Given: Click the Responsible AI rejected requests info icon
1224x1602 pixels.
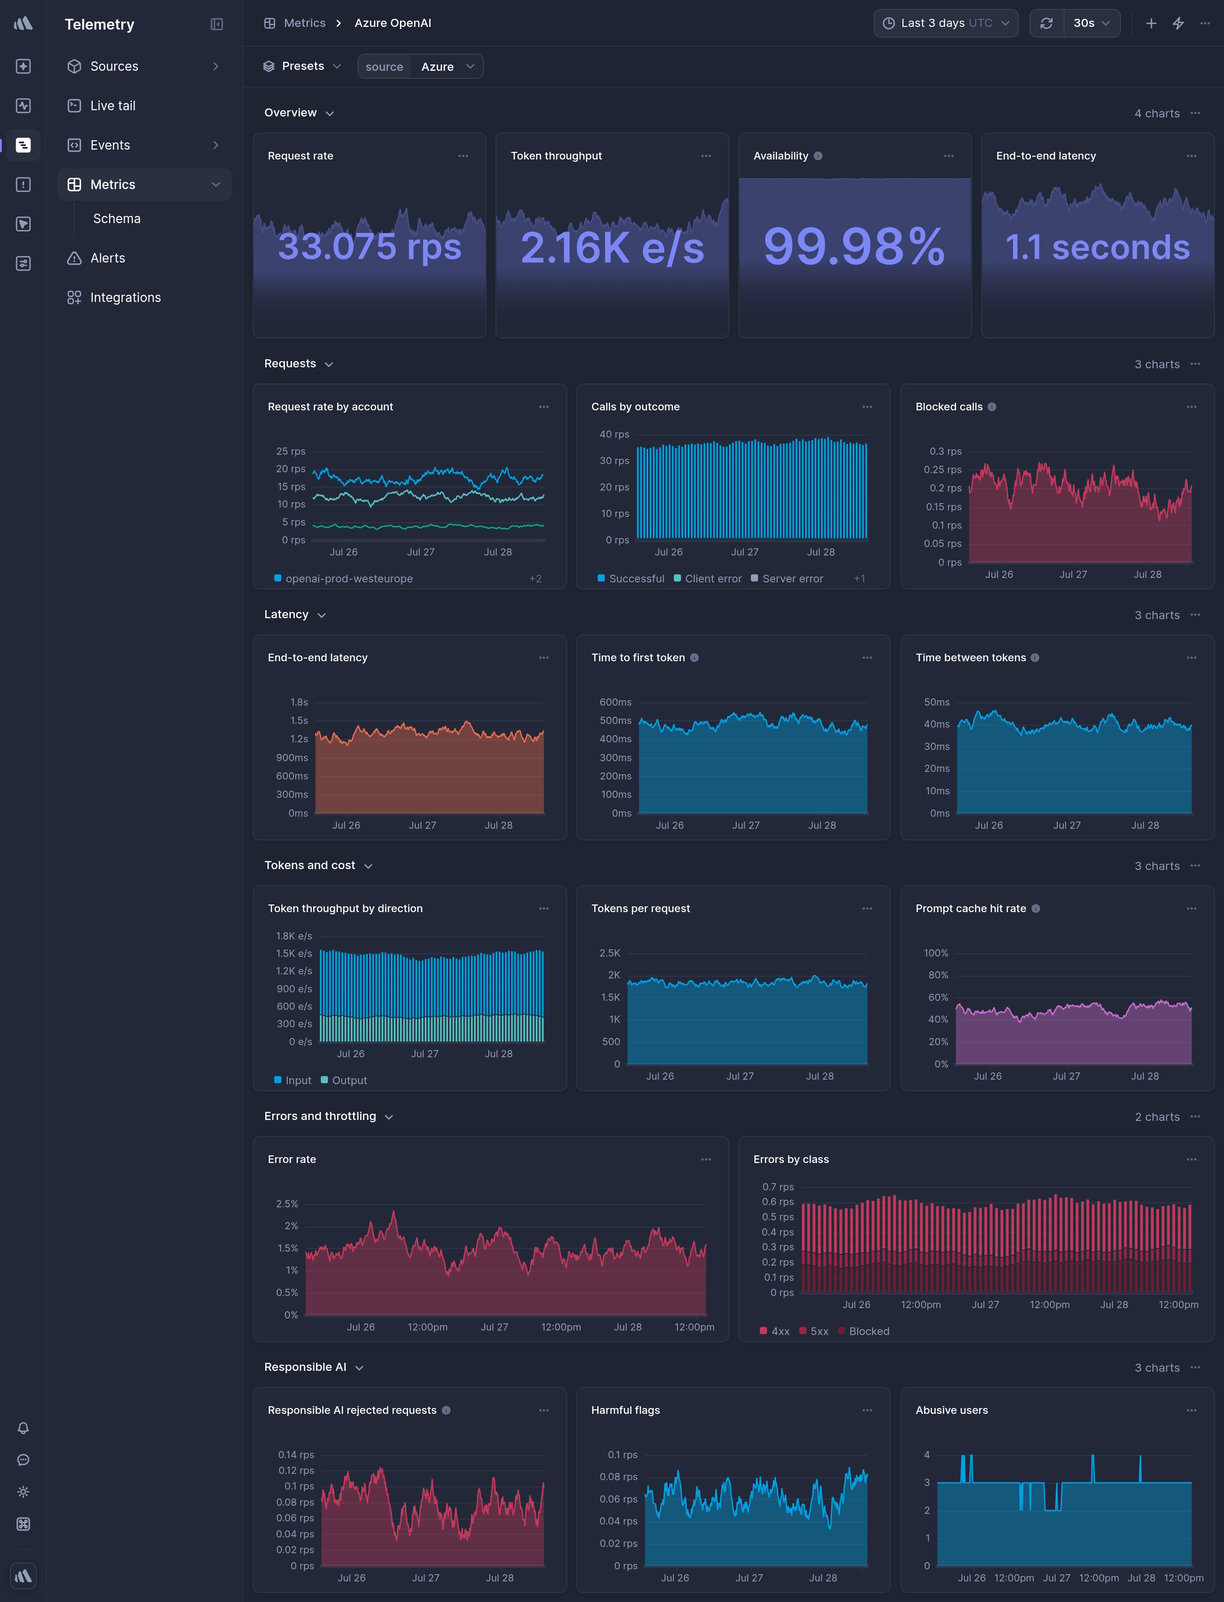Looking at the screenshot, I should tap(446, 1411).
